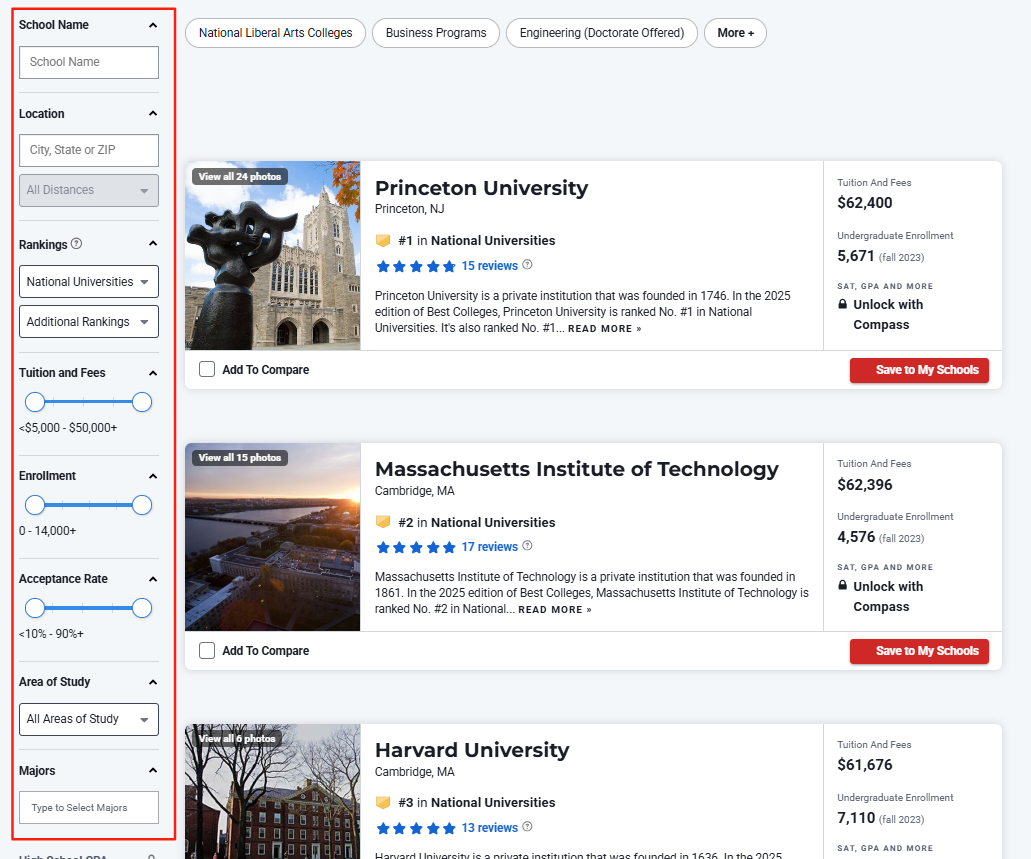Open Princeton's 15 reviews link

(490, 266)
